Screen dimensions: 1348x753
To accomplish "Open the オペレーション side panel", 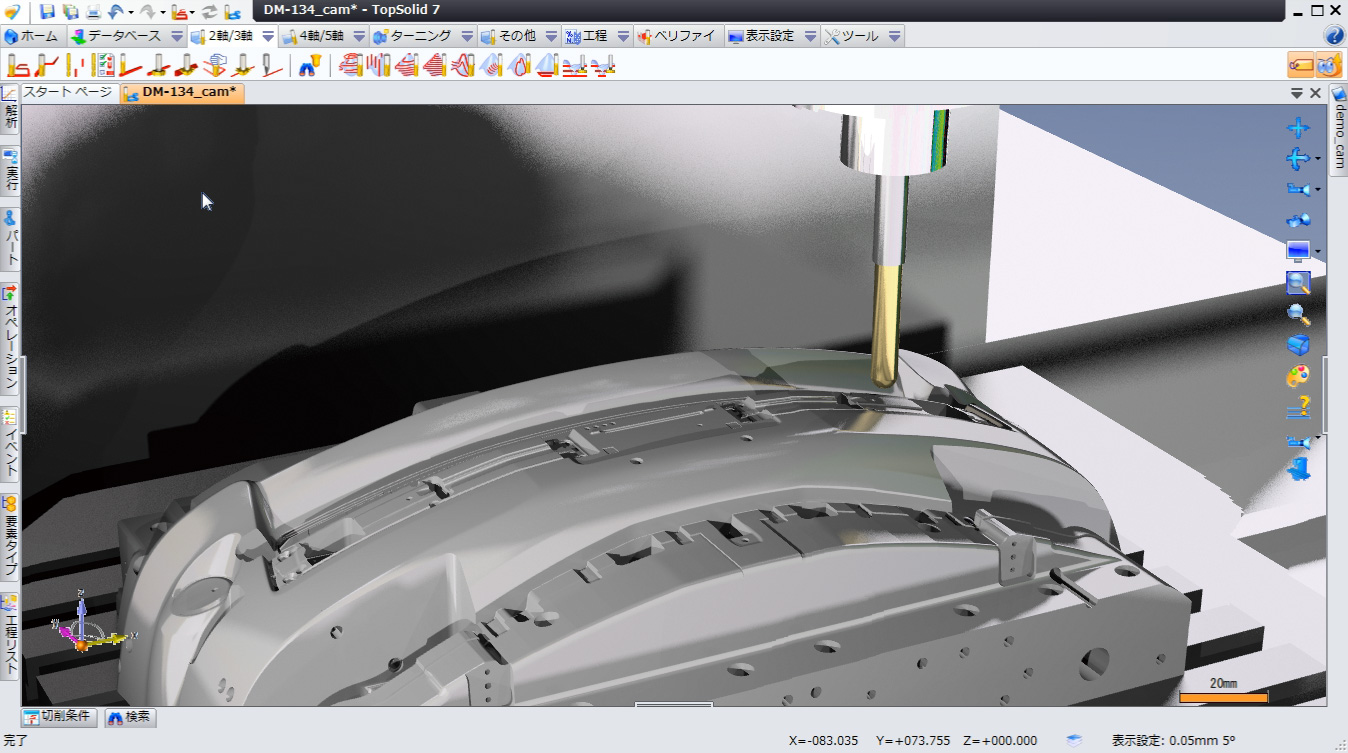I will tap(10, 340).
